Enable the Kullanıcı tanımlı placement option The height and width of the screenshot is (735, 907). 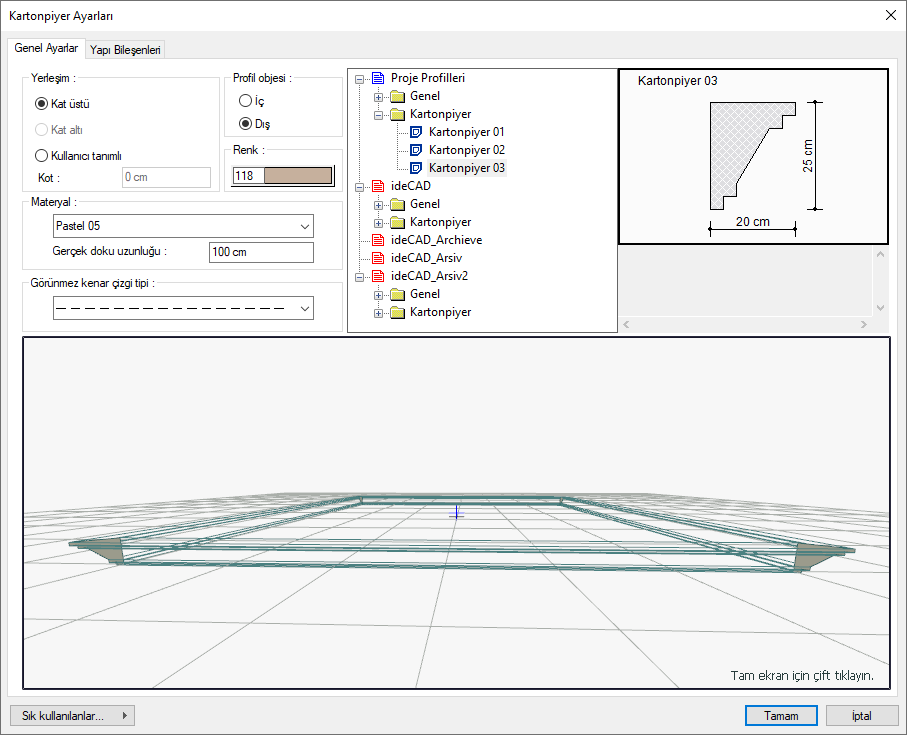pos(42,155)
